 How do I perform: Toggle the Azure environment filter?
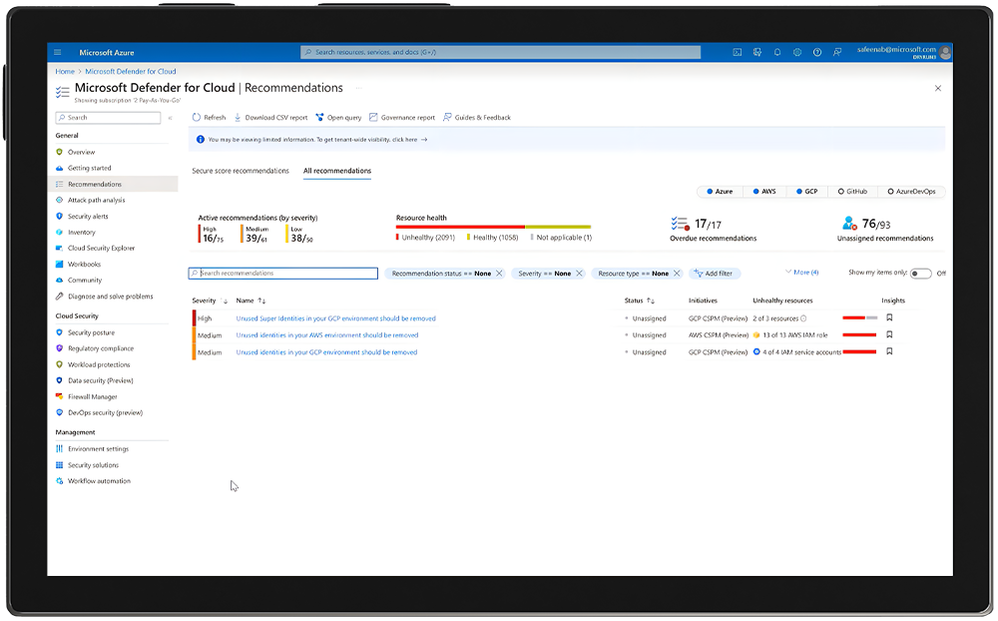tap(719, 192)
